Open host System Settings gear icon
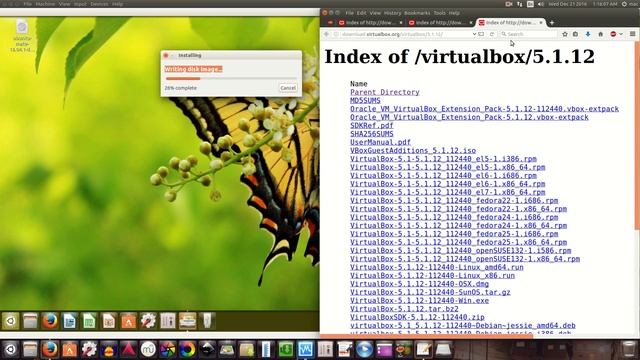Viewport: 640px width, 360px height. click(89, 349)
